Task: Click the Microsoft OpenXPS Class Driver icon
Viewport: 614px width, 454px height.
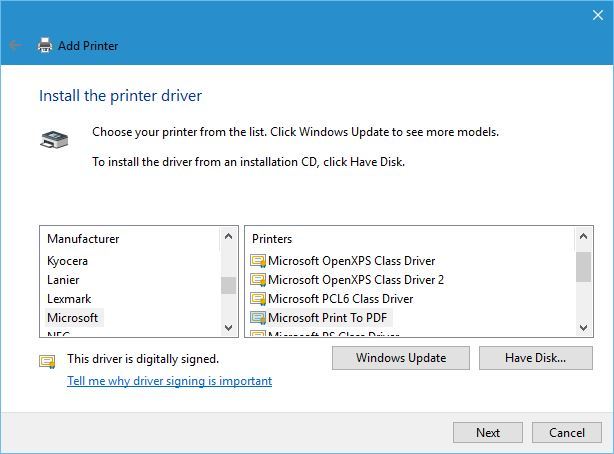Action: point(258,261)
